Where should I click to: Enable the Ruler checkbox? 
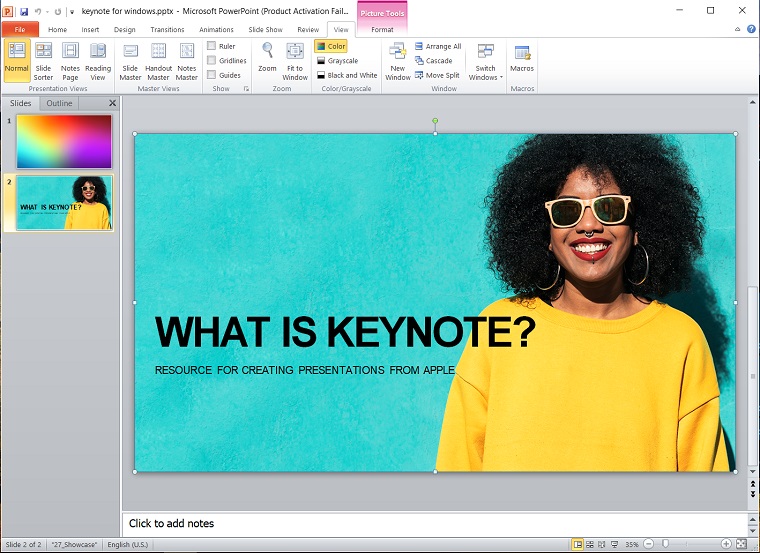point(211,46)
